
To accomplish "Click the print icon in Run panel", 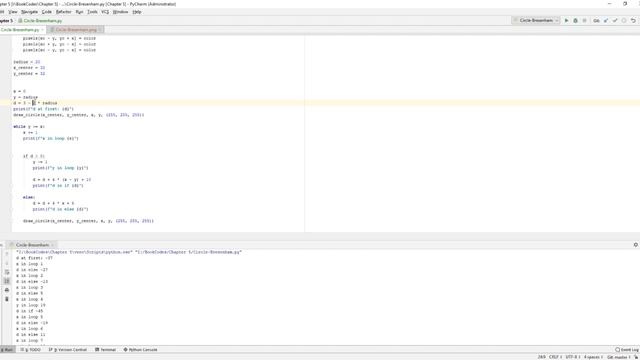I will point(7,290).
